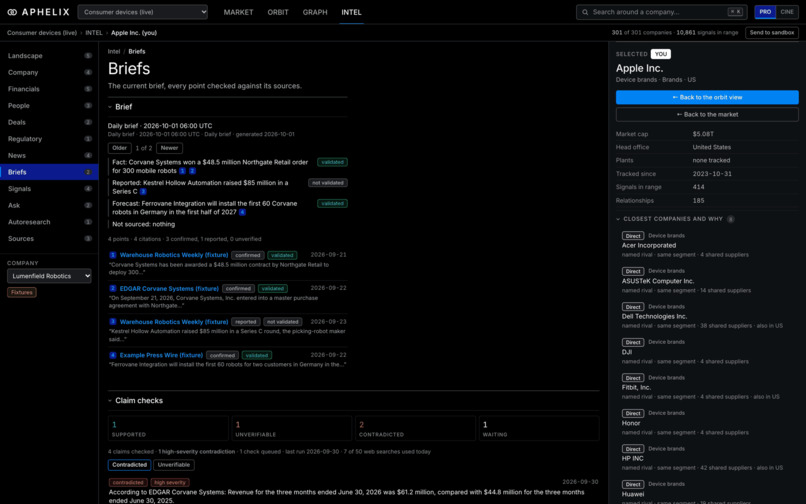Open citation 4 marker in the Forecast point

pyautogui.click(x=242, y=212)
